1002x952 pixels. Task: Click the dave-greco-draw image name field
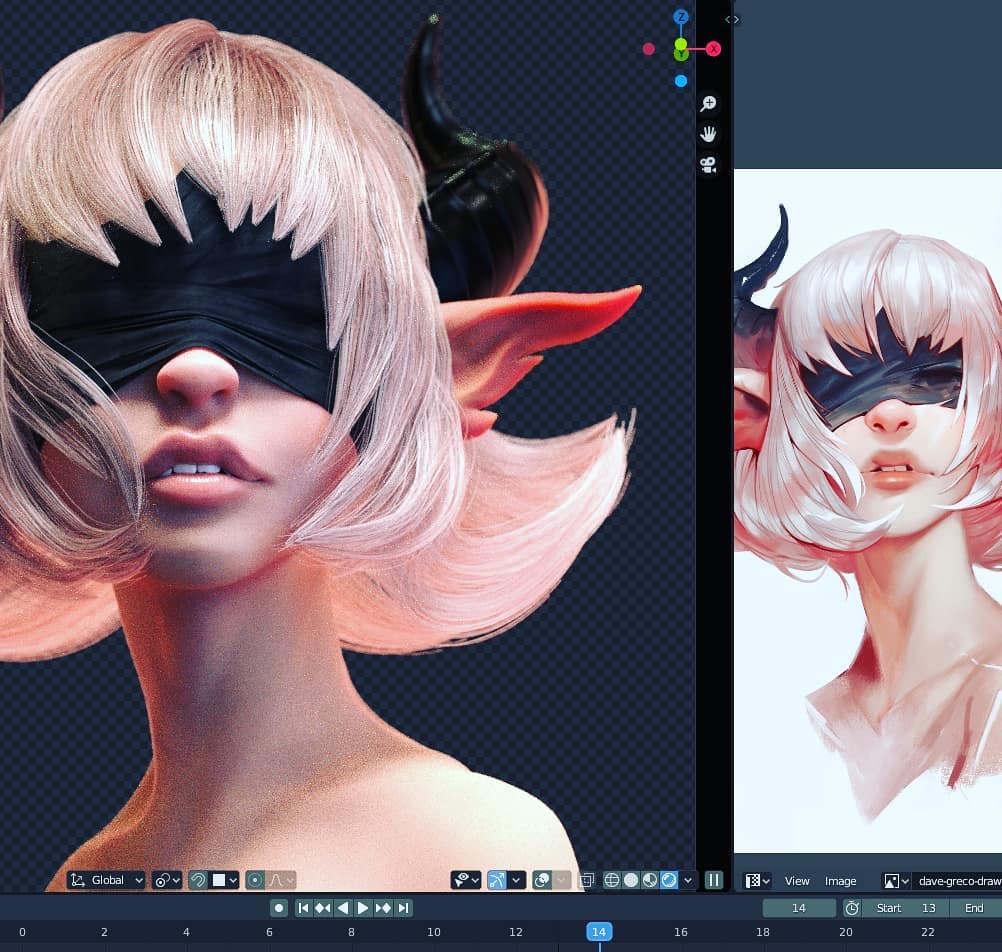click(x=957, y=881)
